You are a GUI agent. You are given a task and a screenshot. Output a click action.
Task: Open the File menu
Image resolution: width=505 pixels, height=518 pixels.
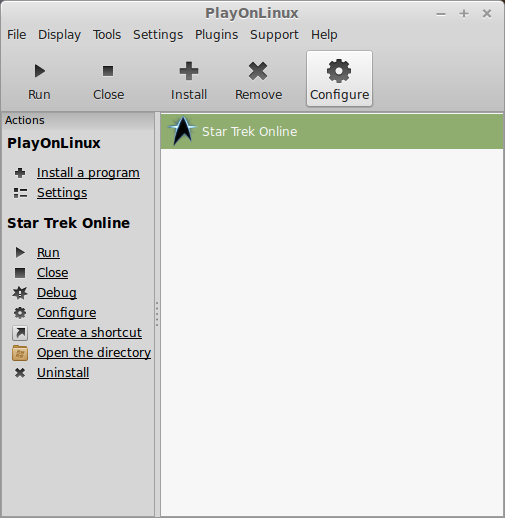(17, 35)
